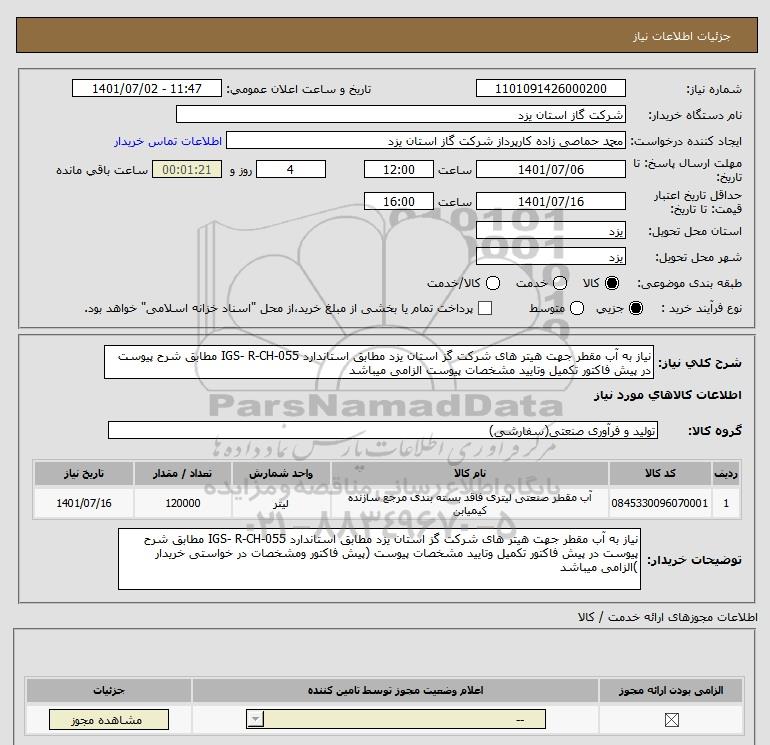770x745 pixels.
Task: Click the تاریخ نیاز column header
Action: tap(83, 473)
